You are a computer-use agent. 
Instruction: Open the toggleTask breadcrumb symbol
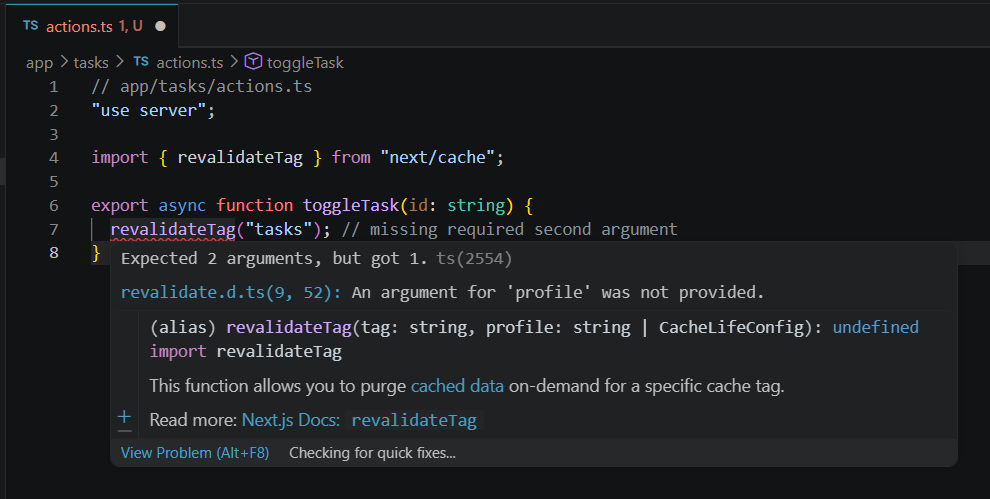coord(305,63)
